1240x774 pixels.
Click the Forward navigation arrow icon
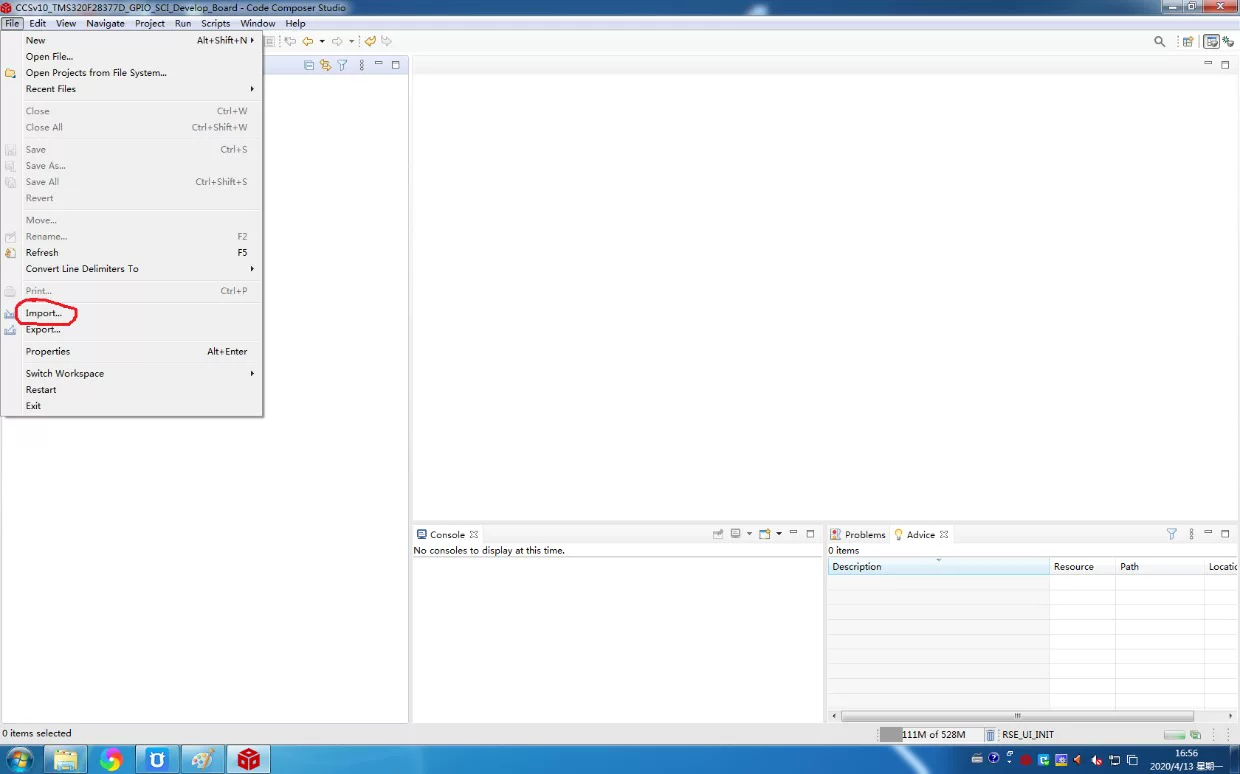pyautogui.click(x=337, y=41)
